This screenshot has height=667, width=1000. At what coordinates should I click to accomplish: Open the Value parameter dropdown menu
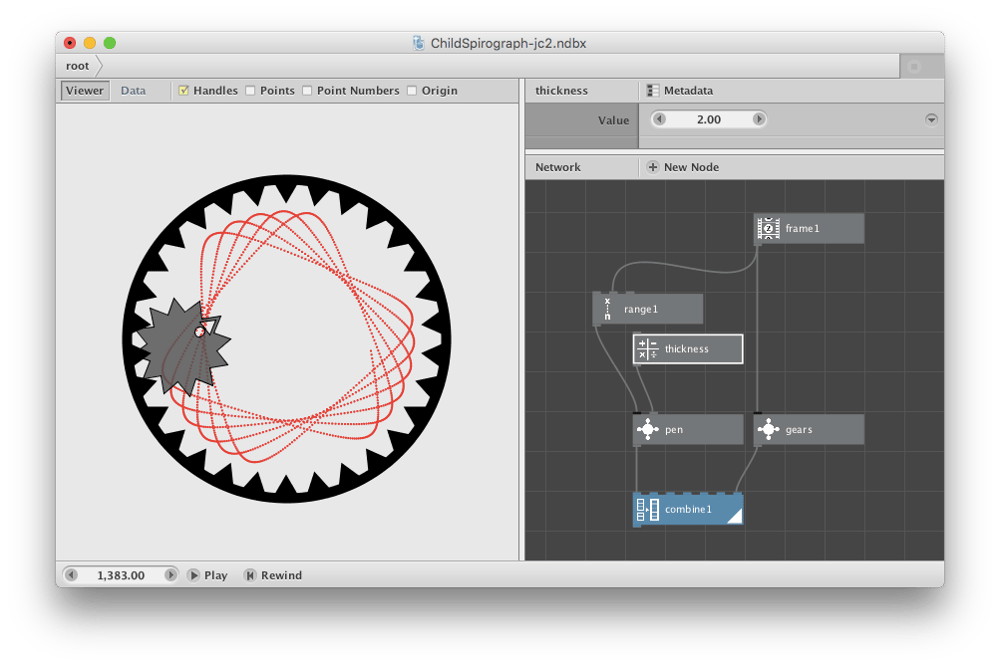pyautogui.click(x=931, y=119)
